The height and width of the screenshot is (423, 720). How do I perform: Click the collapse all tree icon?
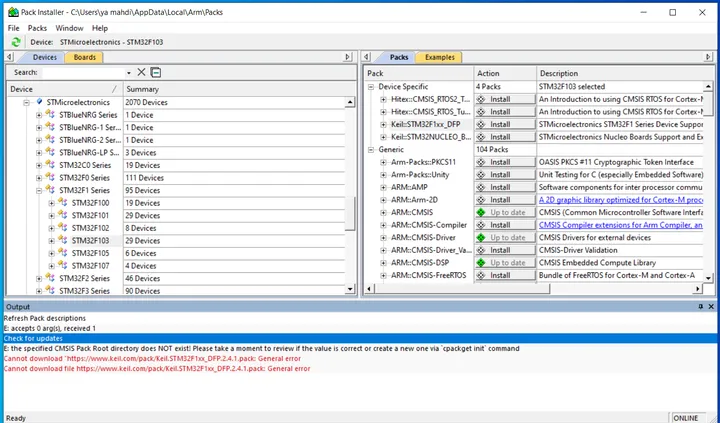click(156, 72)
